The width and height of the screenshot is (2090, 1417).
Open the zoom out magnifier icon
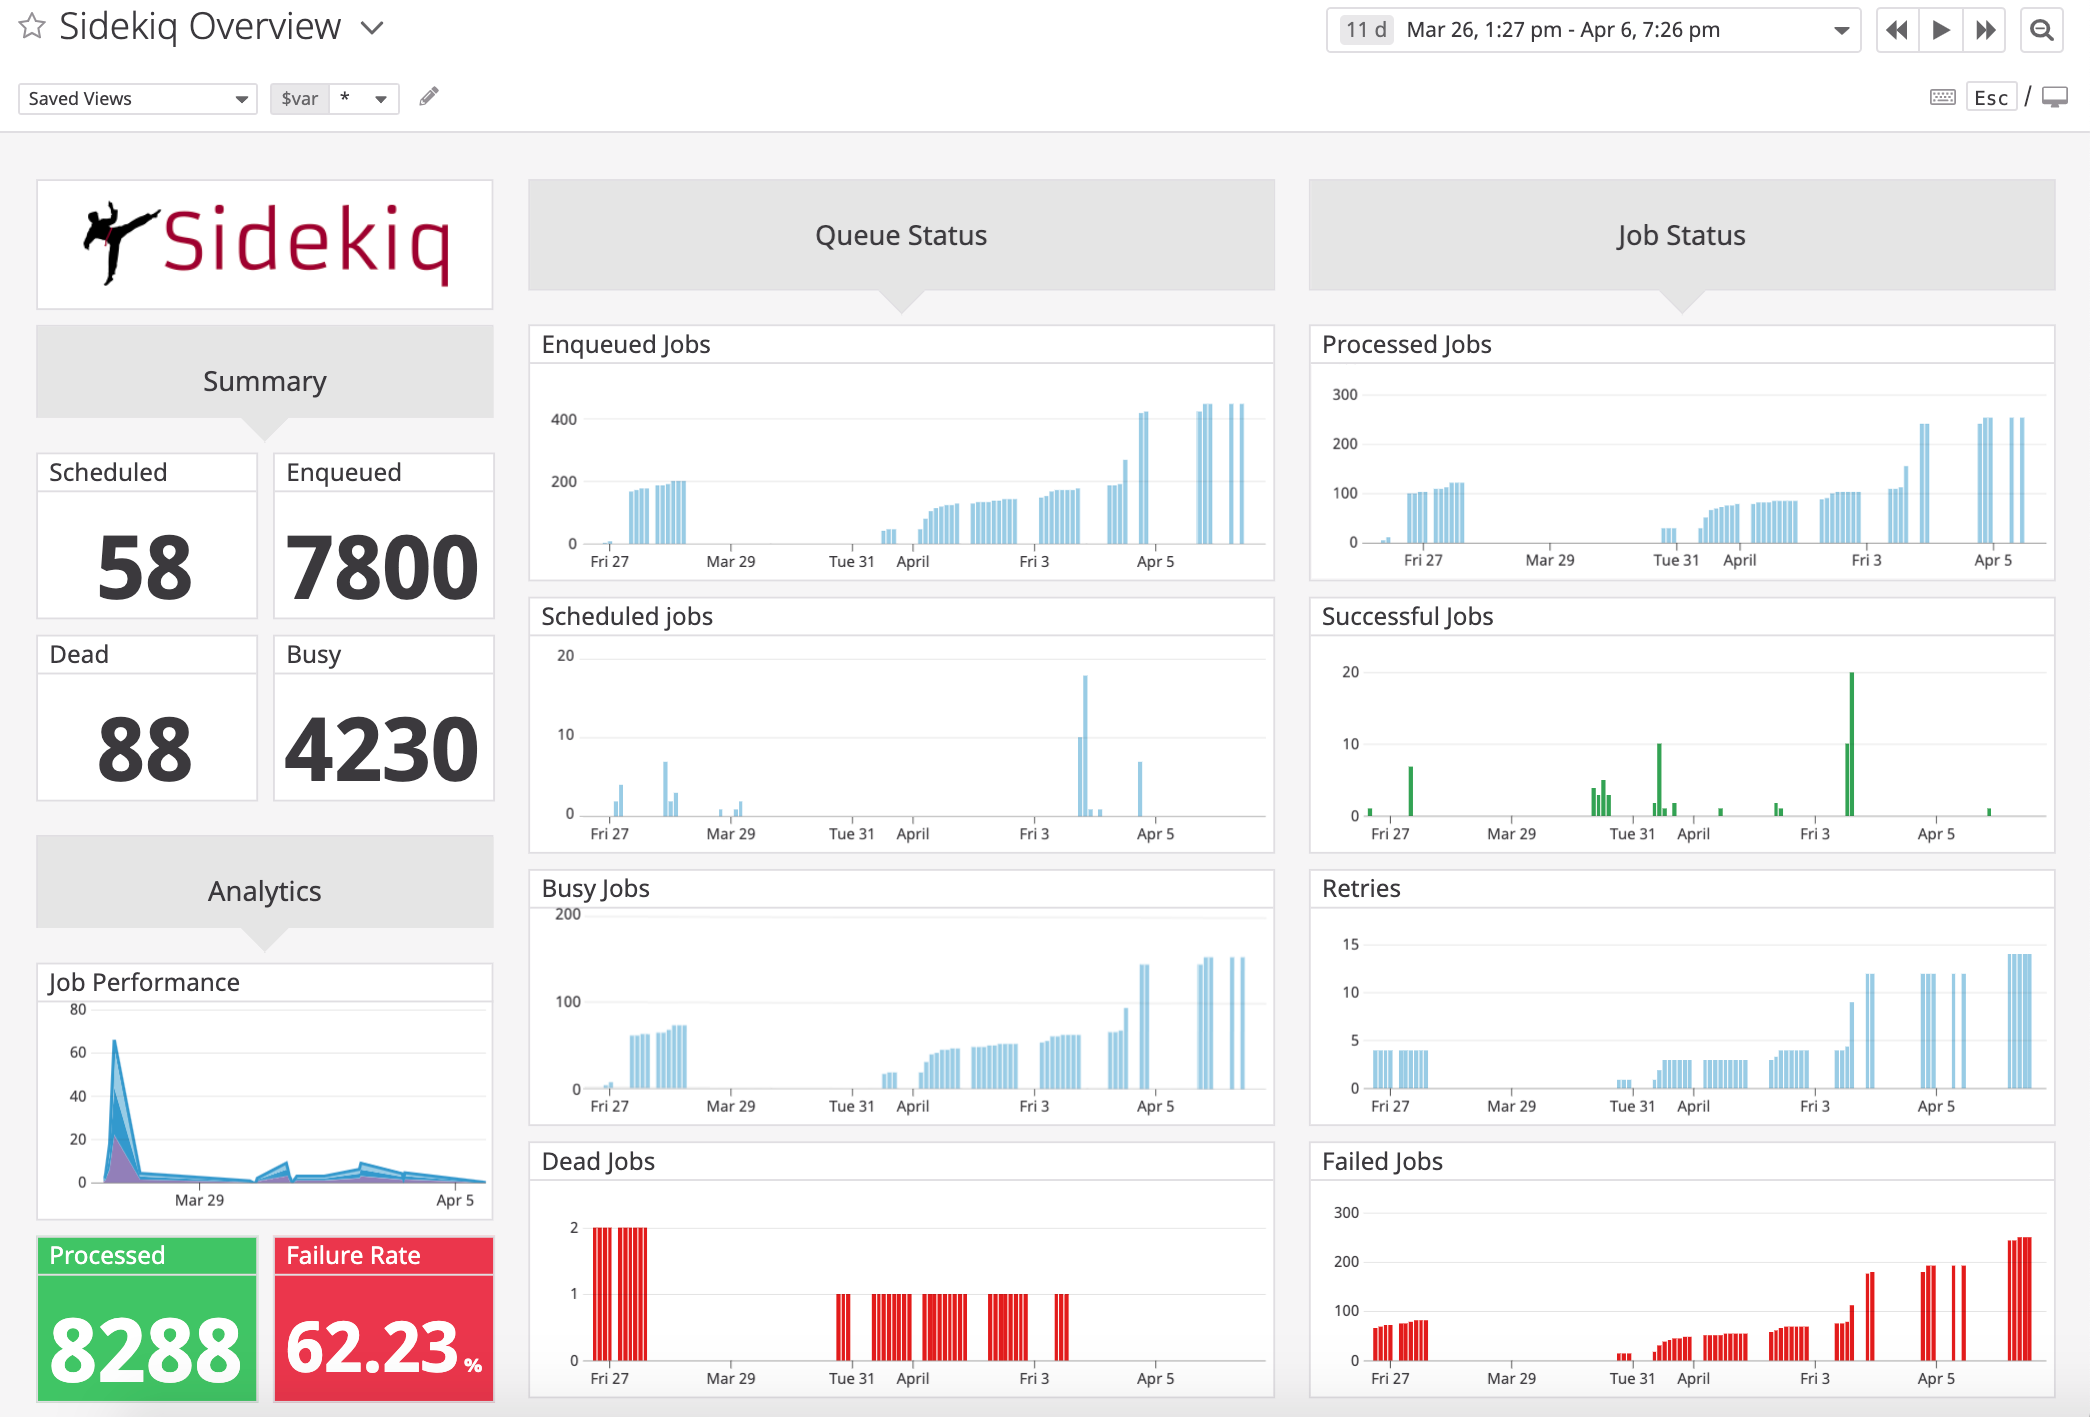[x=2042, y=29]
